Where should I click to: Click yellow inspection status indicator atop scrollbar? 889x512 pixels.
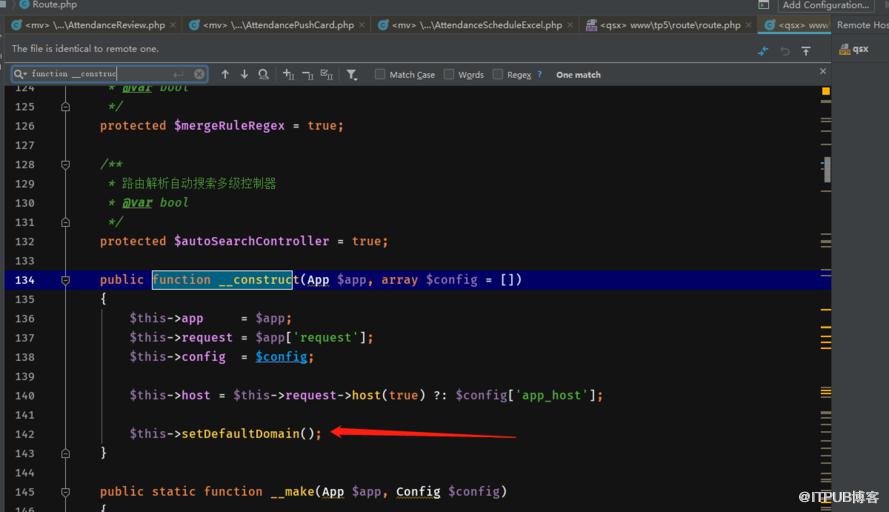pos(826,91)
